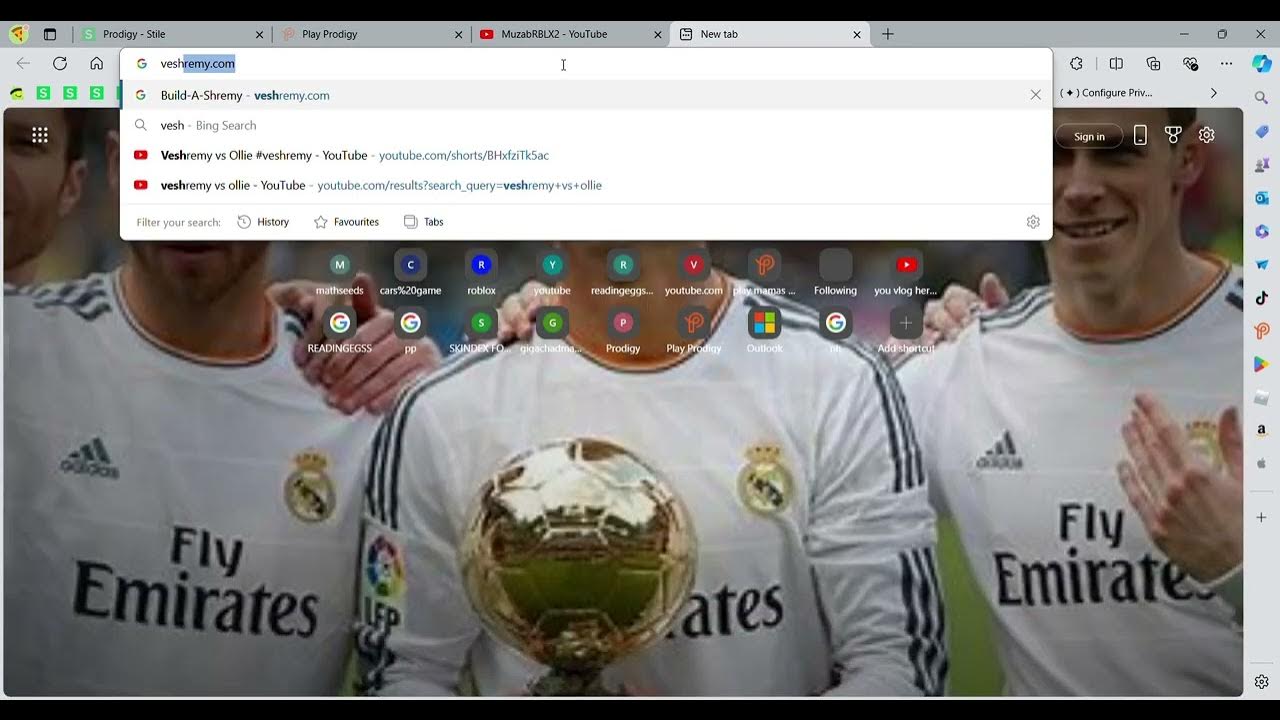Open the sidebar Shopping tag icon
Viewport: 1280px width, 720px height.
tap(1262, 131)
